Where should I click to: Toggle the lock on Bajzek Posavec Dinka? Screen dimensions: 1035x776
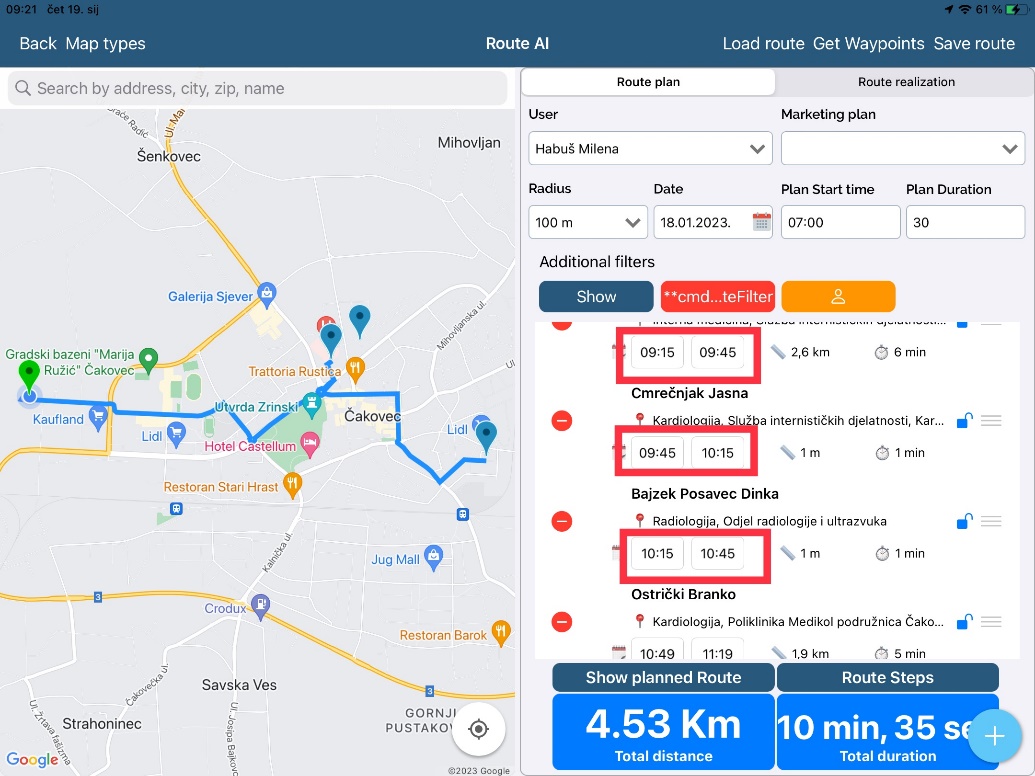pos(963,521)
